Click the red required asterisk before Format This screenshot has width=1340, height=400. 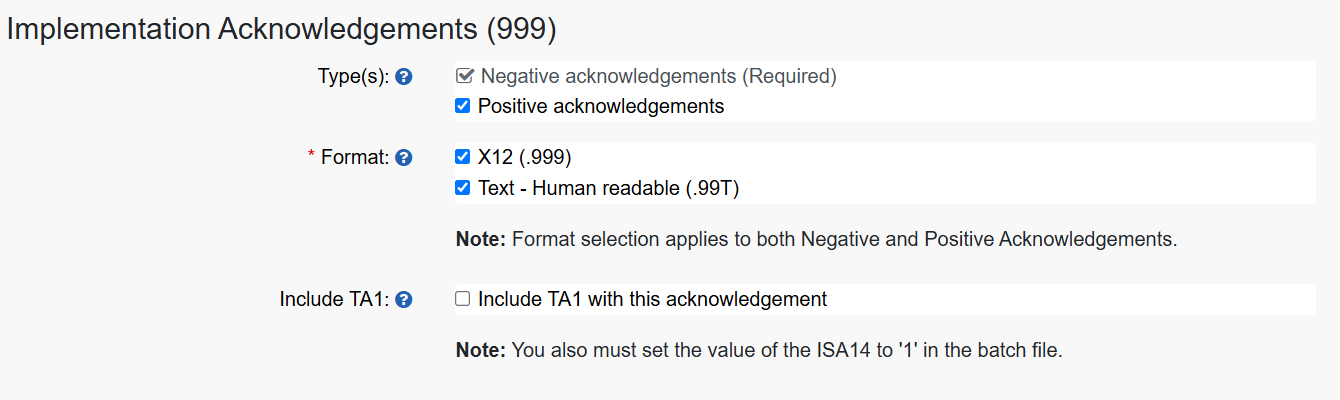pyautogui.click(x=311, y=157)
